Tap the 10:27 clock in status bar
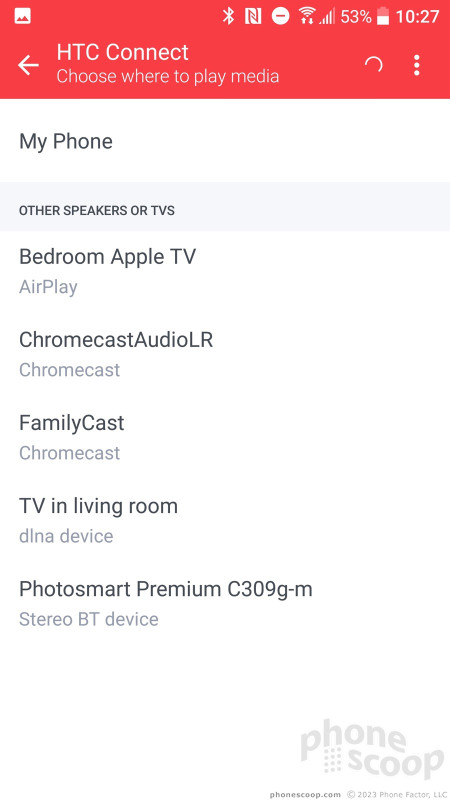Viewport: 450px width, 800px height. (417, 17)
